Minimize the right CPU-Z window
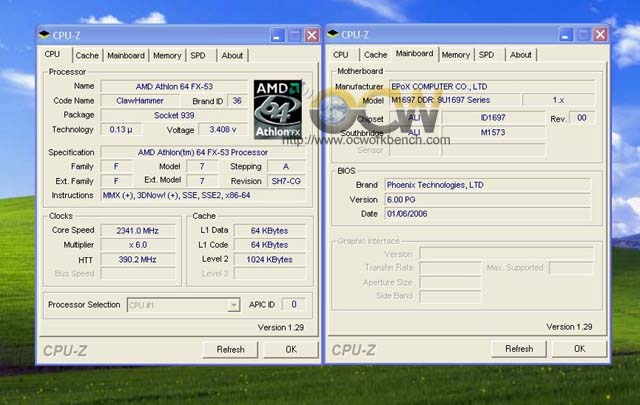This screenshot has width=640, height=405. pyautogui.click(x=566, y=35)
